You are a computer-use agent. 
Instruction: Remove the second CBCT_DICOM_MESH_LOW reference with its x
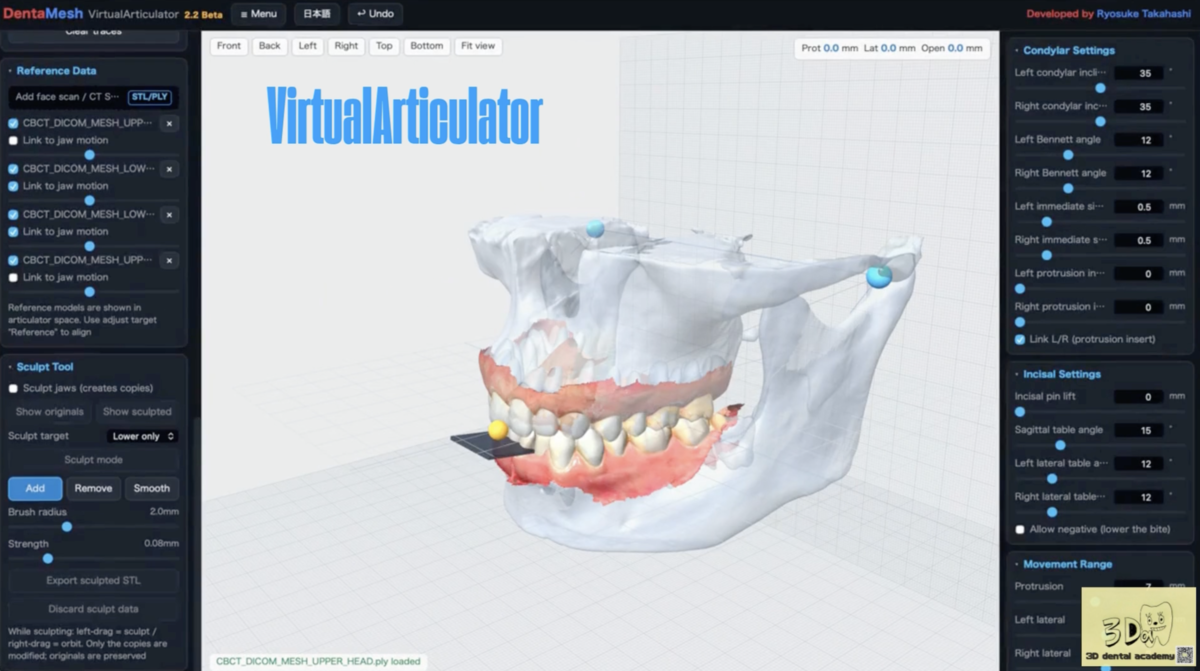tap(169, 215)
